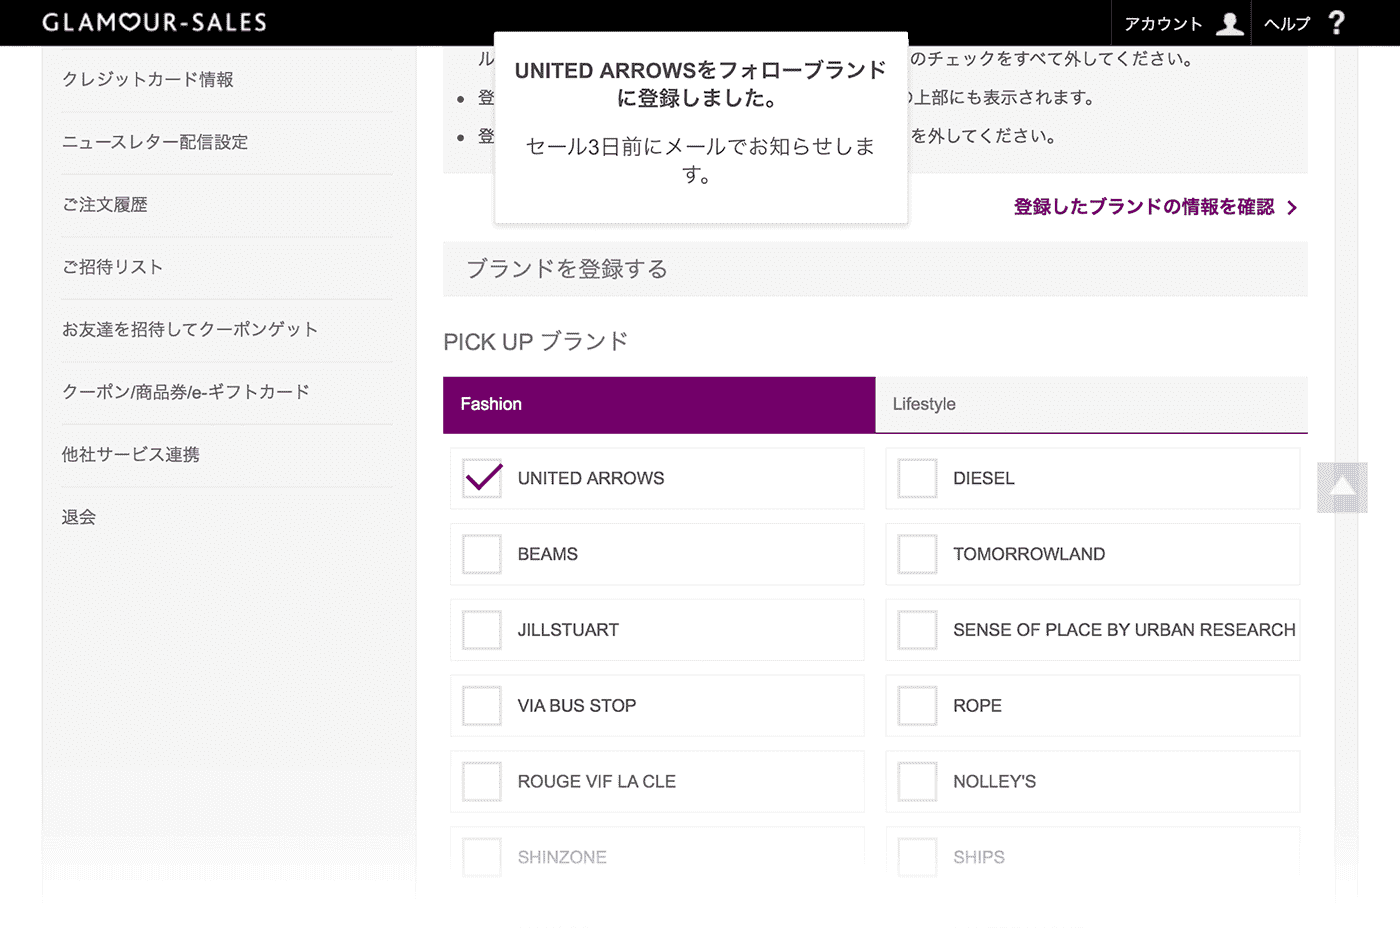Click the help question mark icon

[1336, 23]
